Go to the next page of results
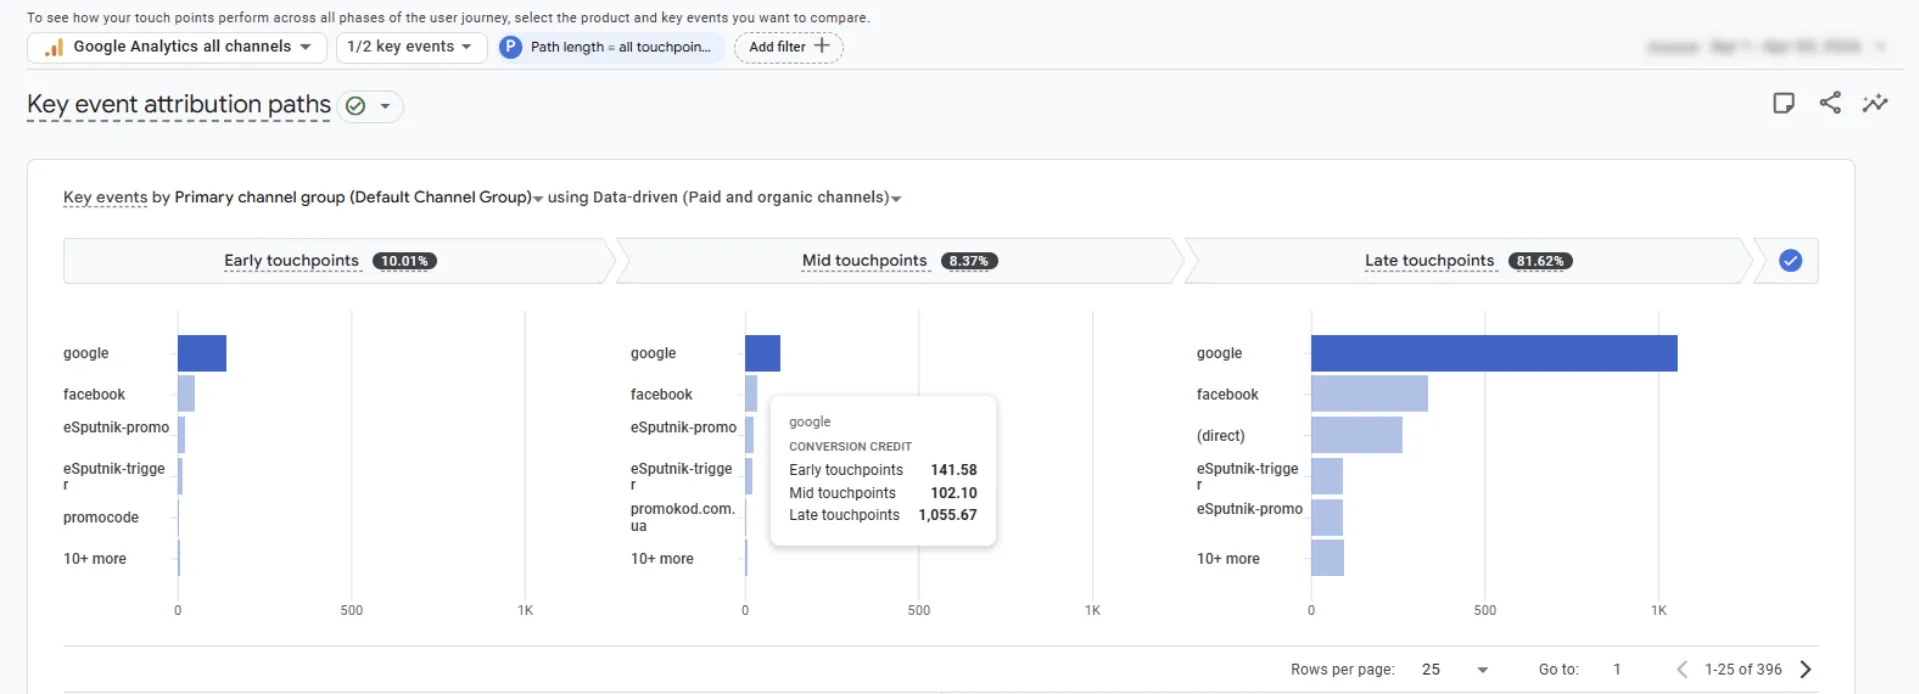The width and height of the screenshot is (1919, 694). pyautogui.click(x=1805, y=669)
